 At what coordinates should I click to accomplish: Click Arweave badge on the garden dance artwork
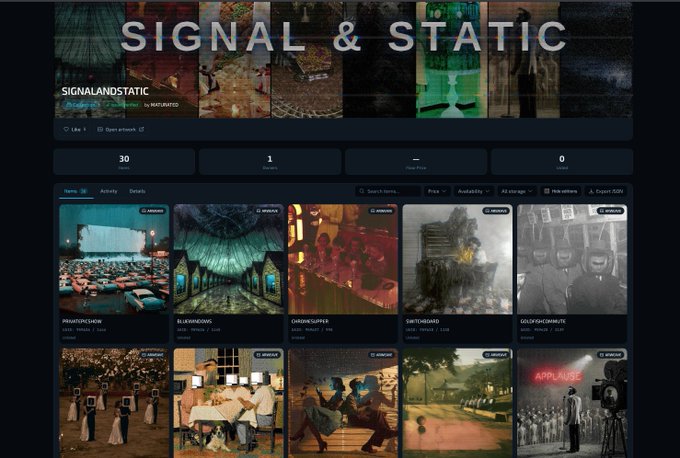tap(152, 355)
